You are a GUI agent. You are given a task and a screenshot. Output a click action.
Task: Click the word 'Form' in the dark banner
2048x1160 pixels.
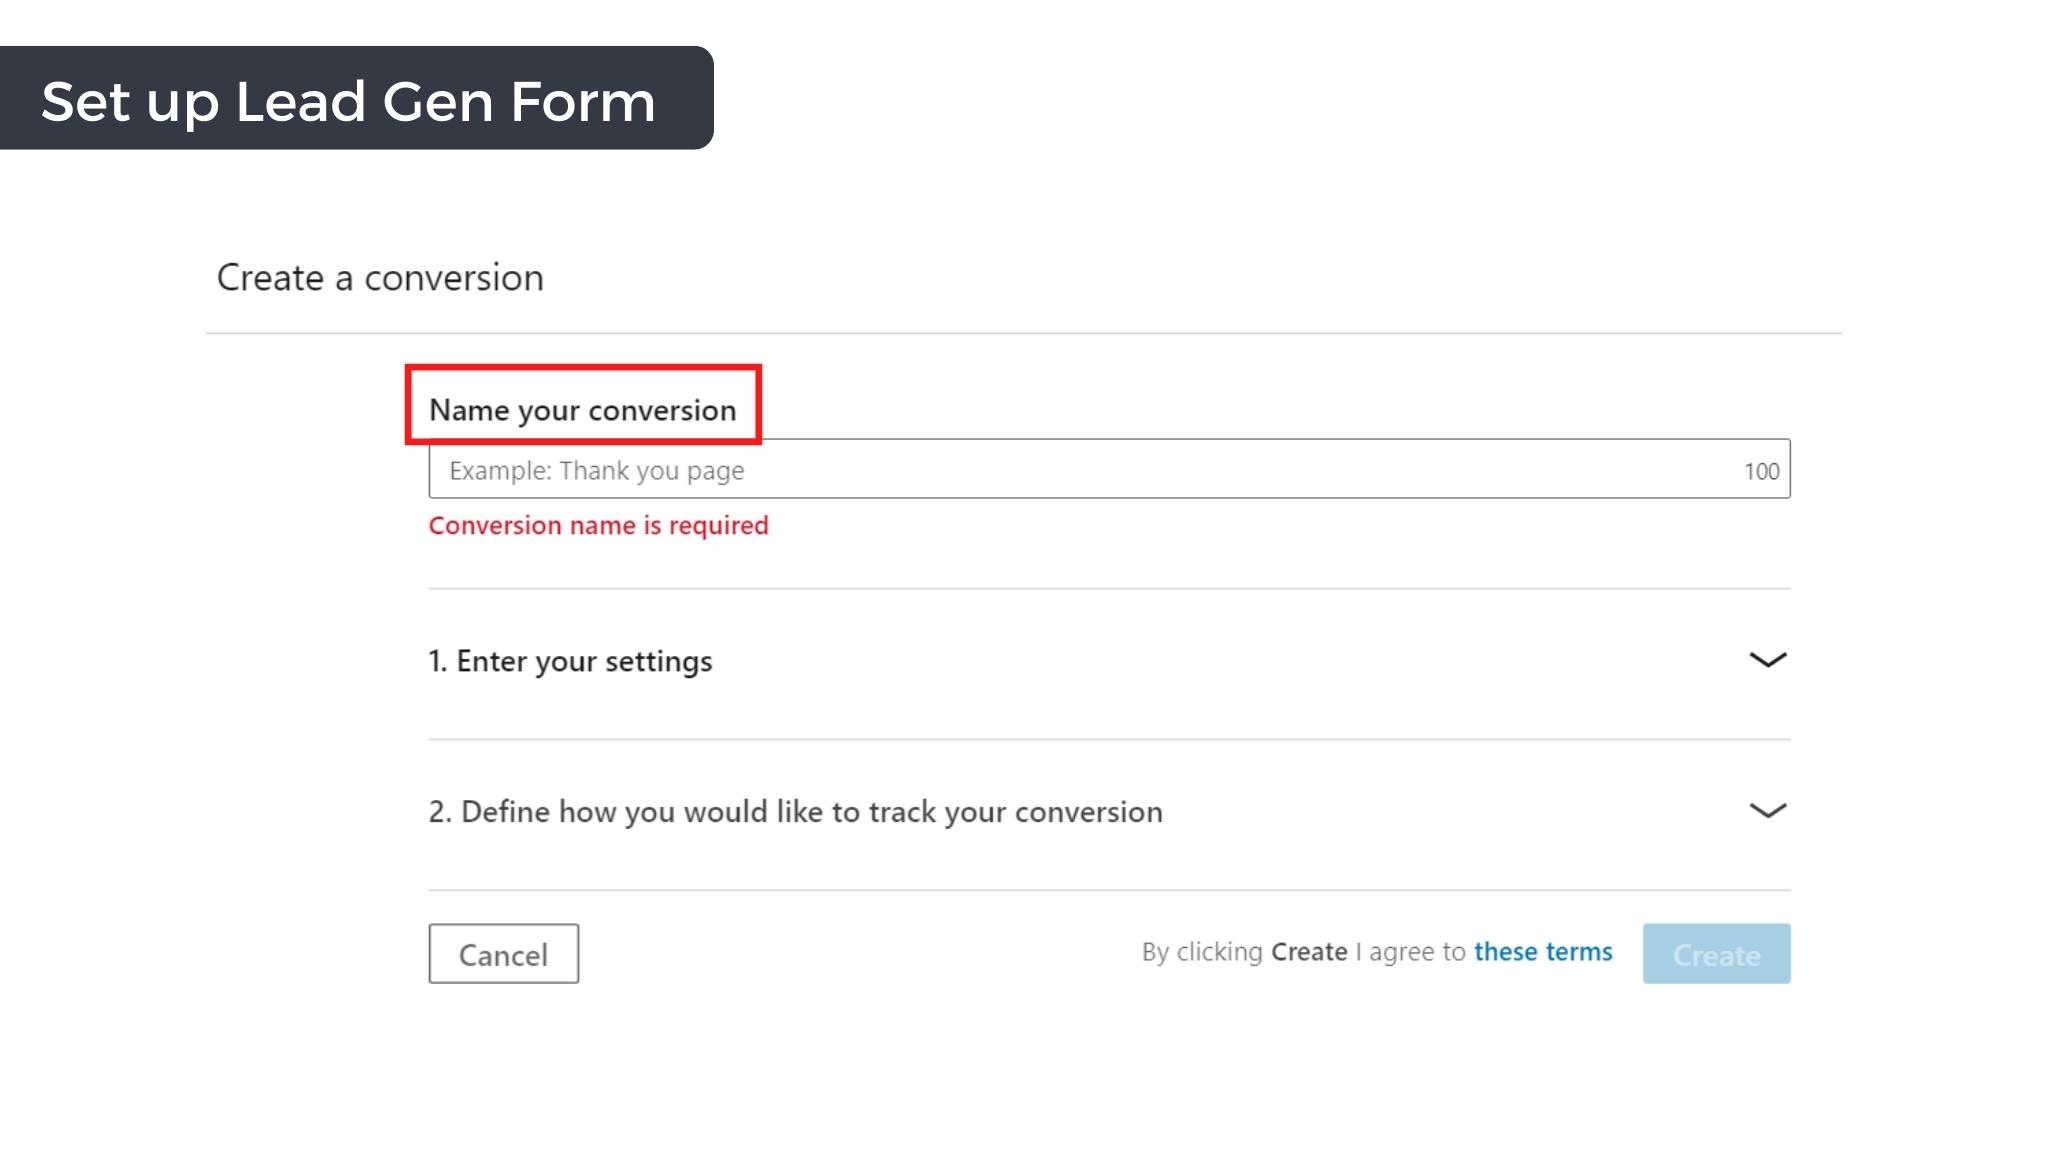coord(582,101)
